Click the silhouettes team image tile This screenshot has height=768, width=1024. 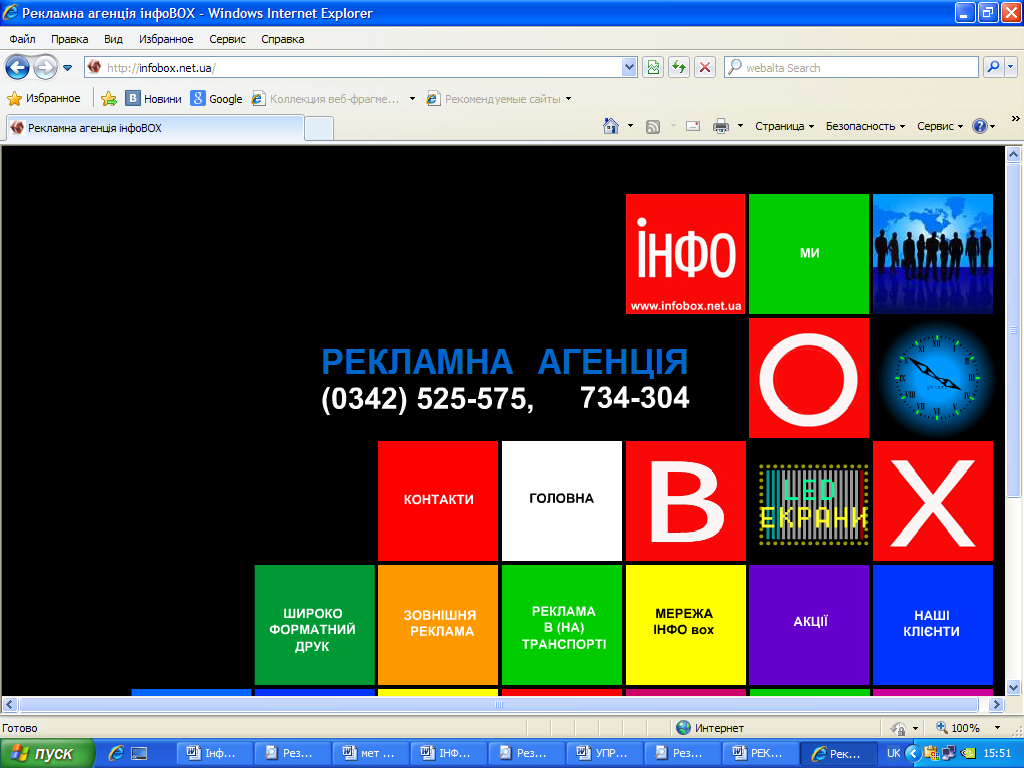pyautogui.click(x=933, y=254)
